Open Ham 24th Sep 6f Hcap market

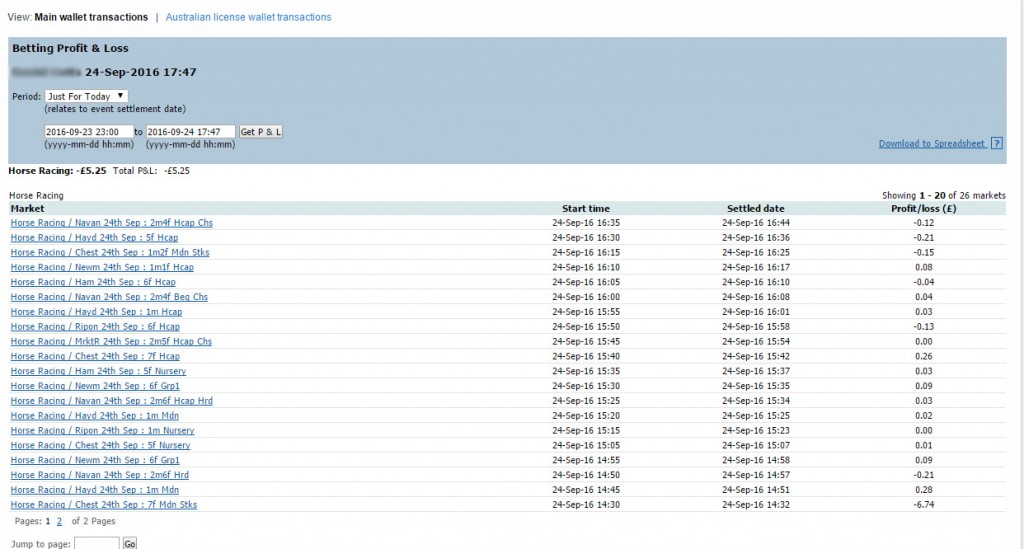[x=93, y=282]
